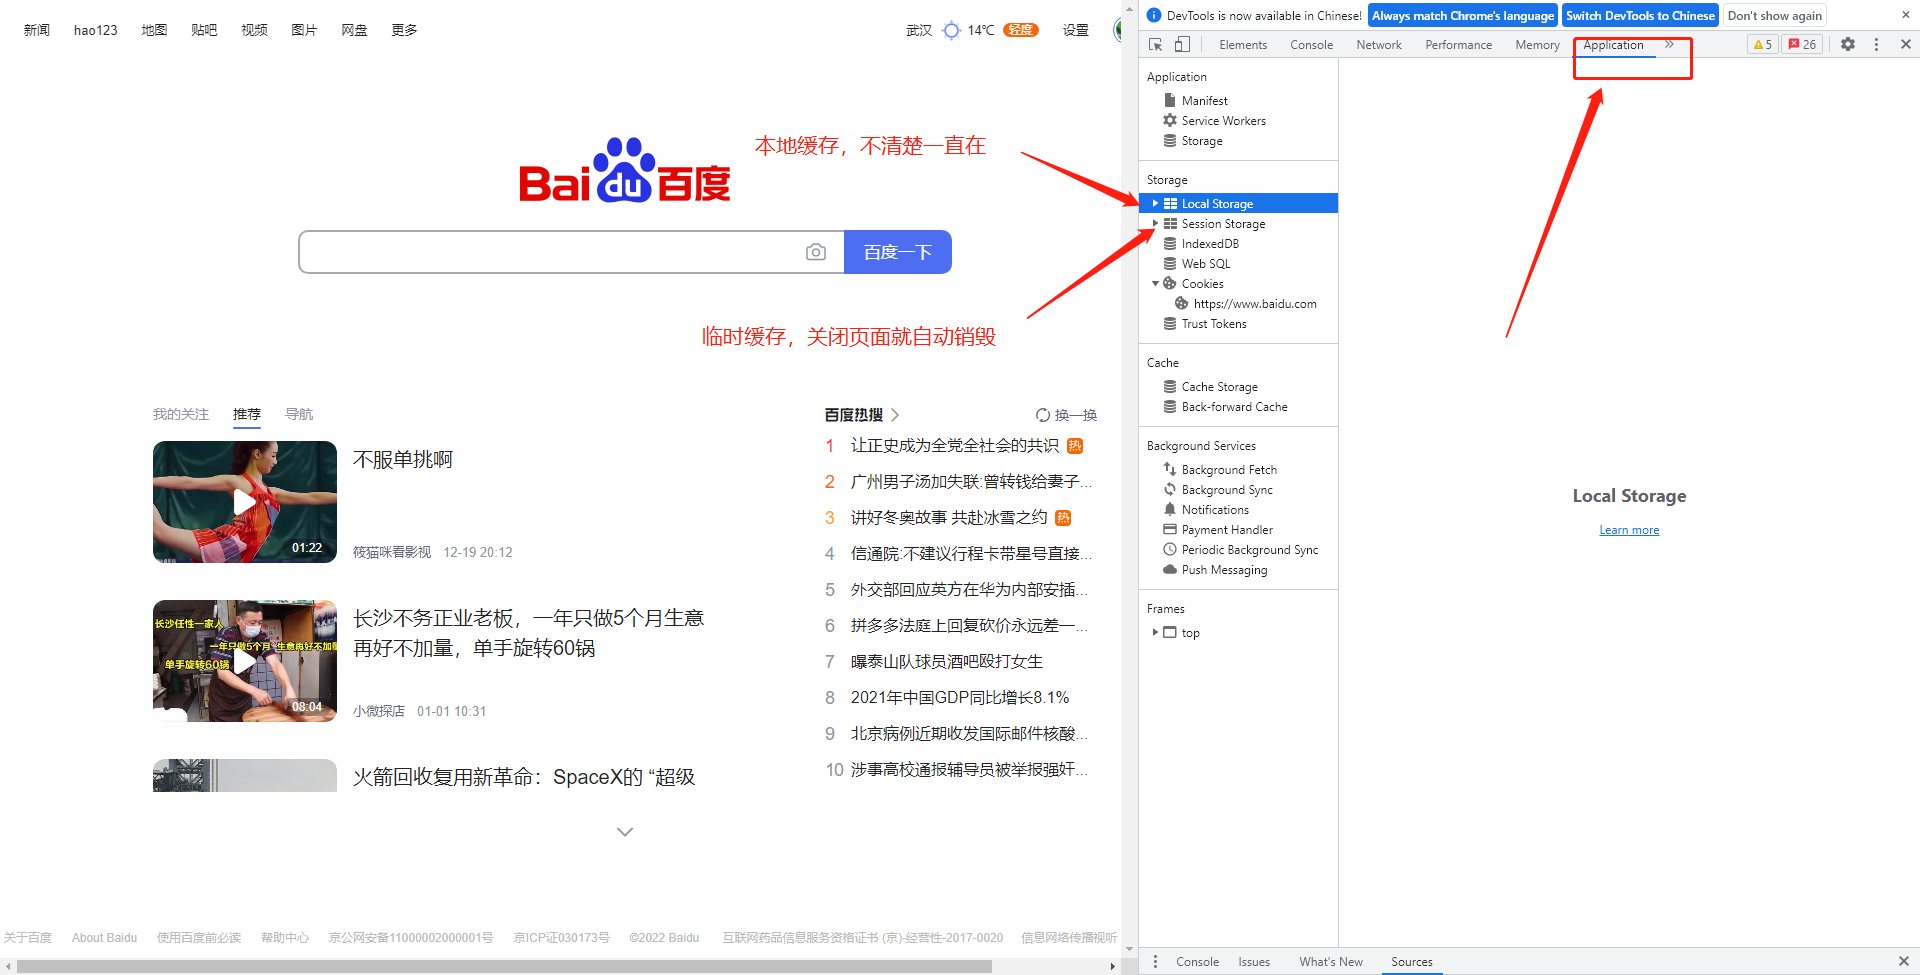Click the page horizontal scrollbar
The height and width of the screenshot is (975, 1920).
coord(505,966)
